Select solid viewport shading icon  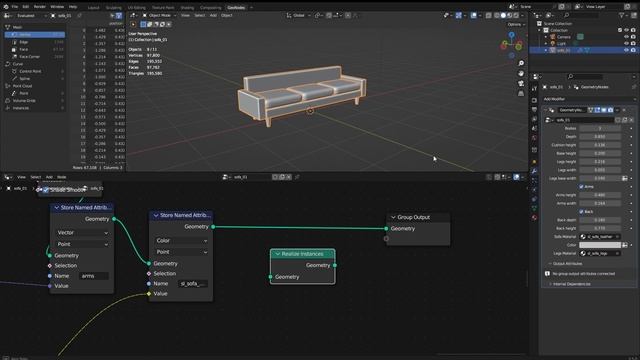pos(503,16)
